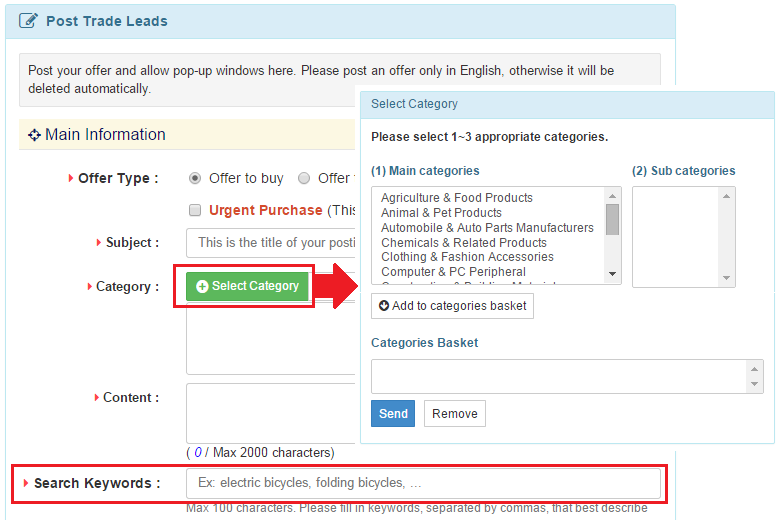Image resolution: width=780 pixels, height=520 pixels.
Task: Click the Sub categories scroll down arrow
Action: pos(727,278)
